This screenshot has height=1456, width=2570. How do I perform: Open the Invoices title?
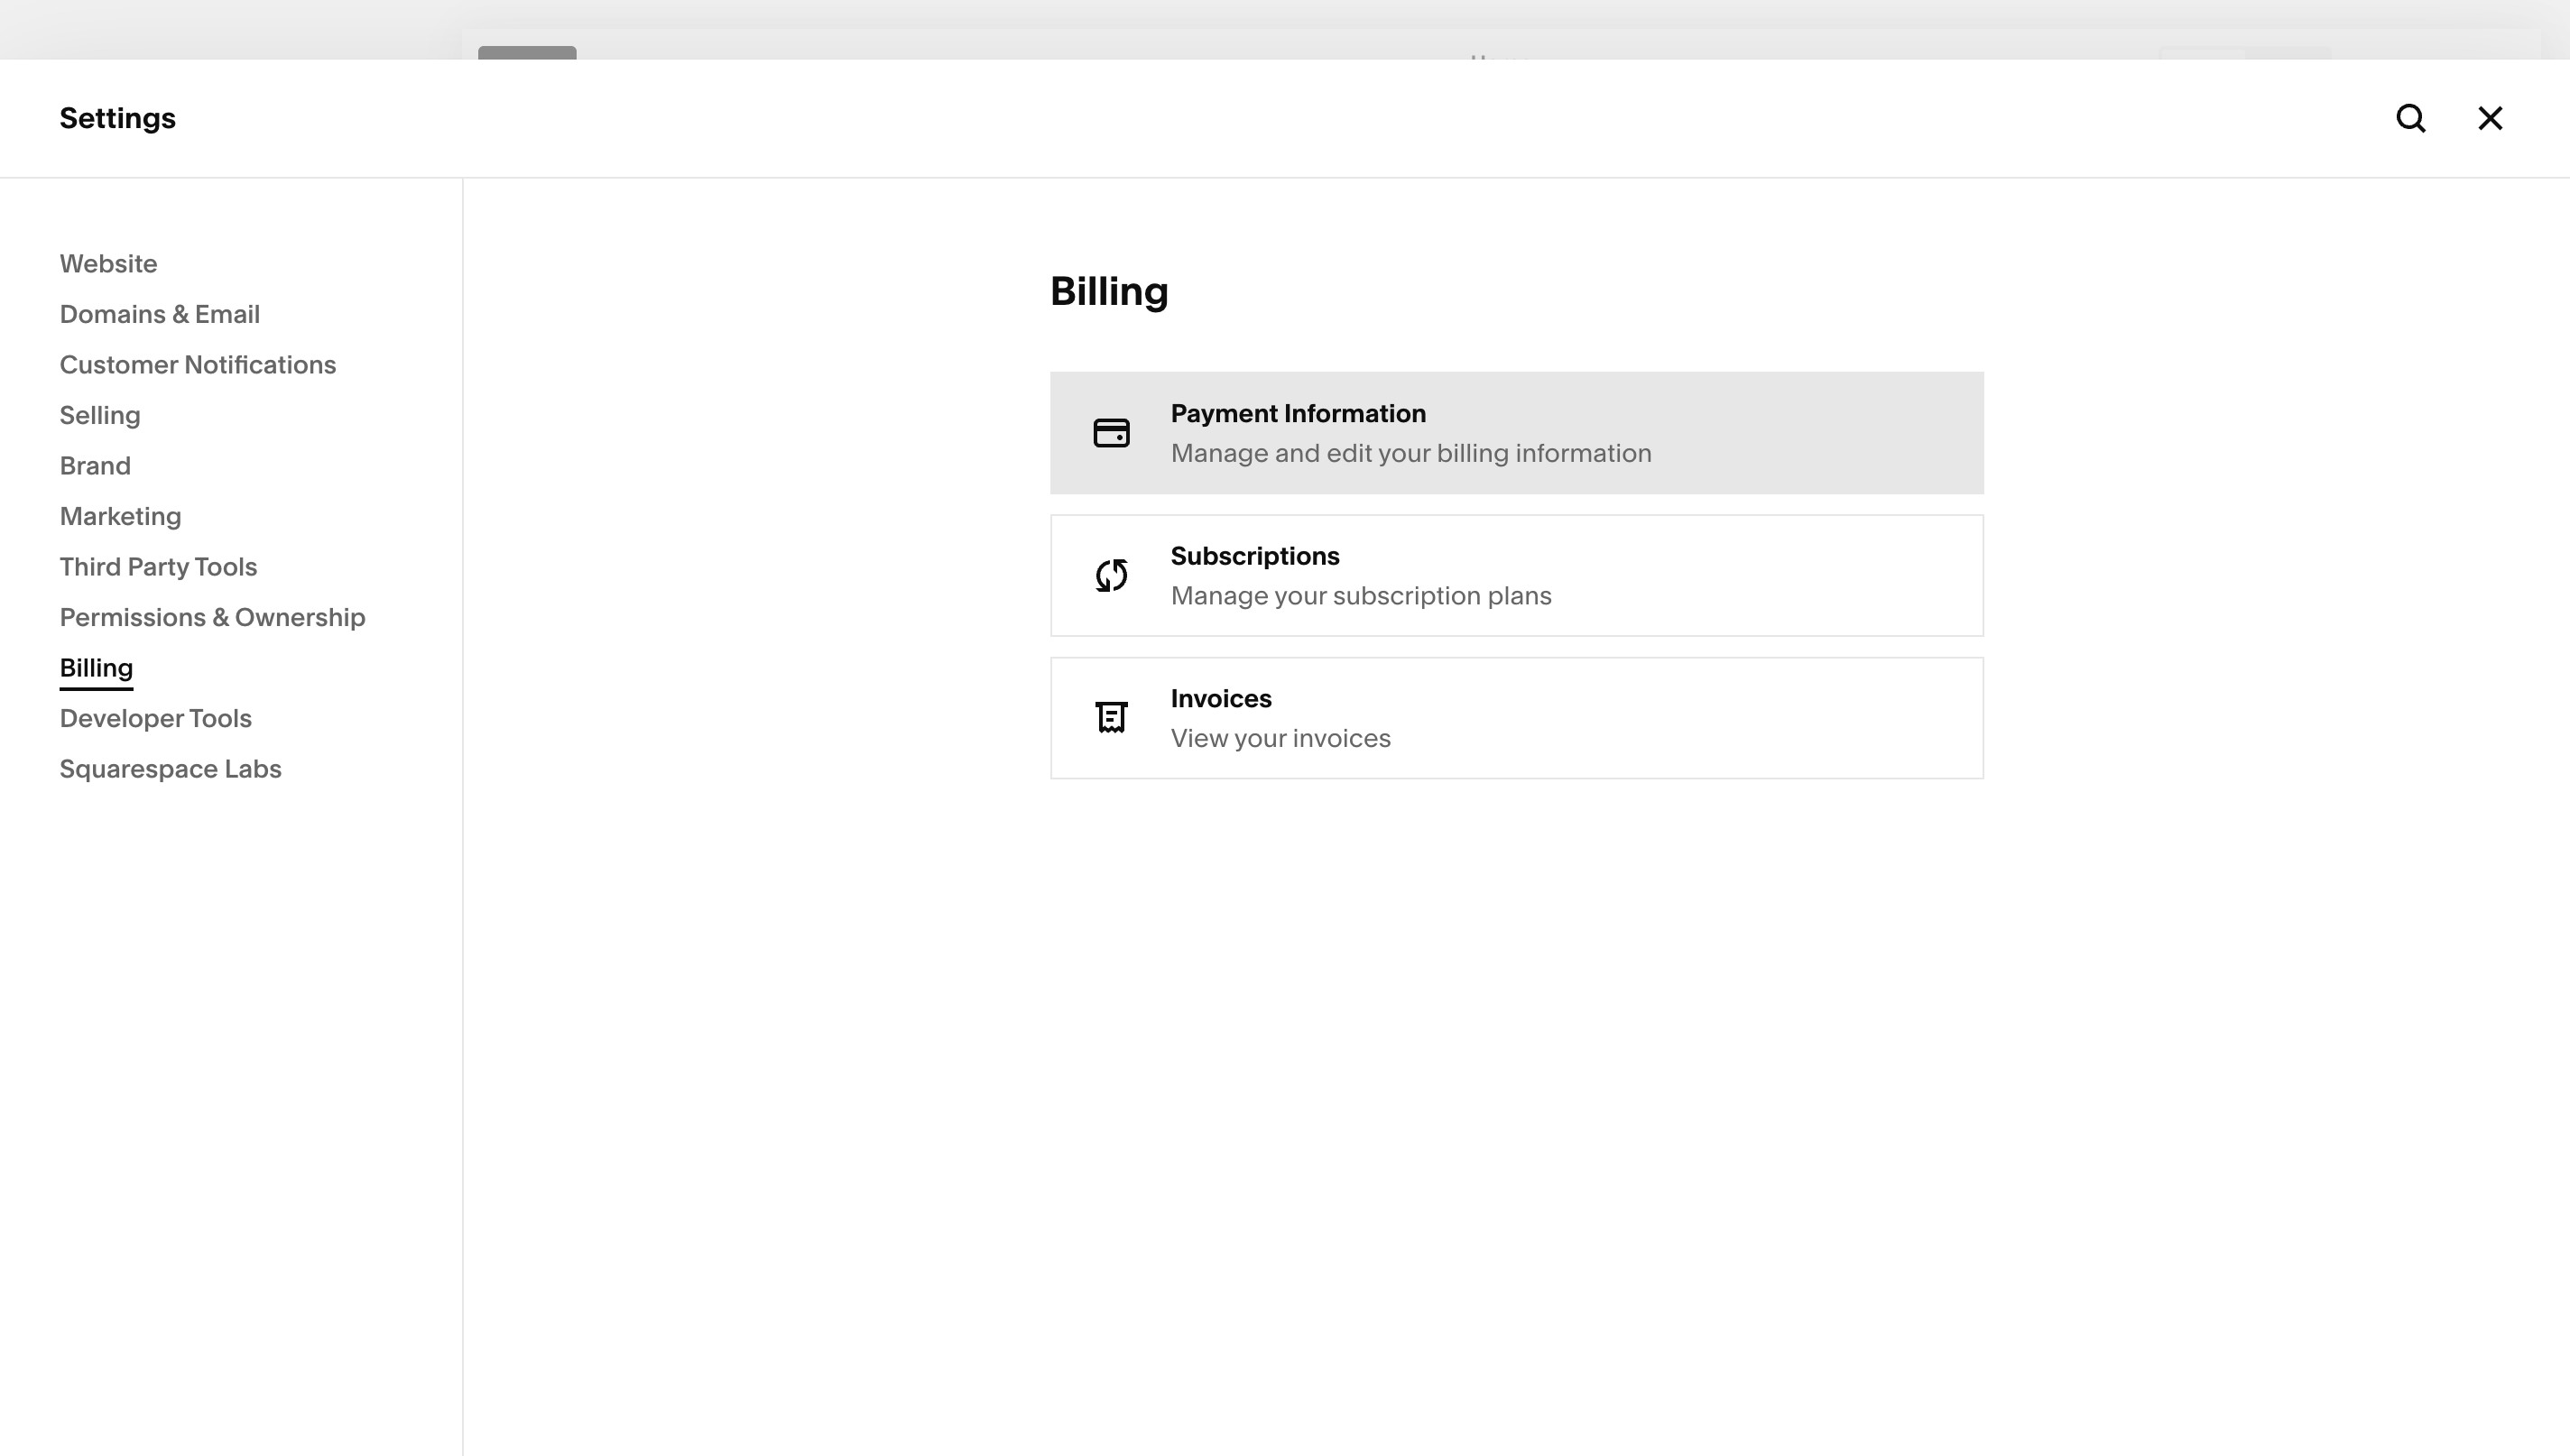coord(1221,698)
